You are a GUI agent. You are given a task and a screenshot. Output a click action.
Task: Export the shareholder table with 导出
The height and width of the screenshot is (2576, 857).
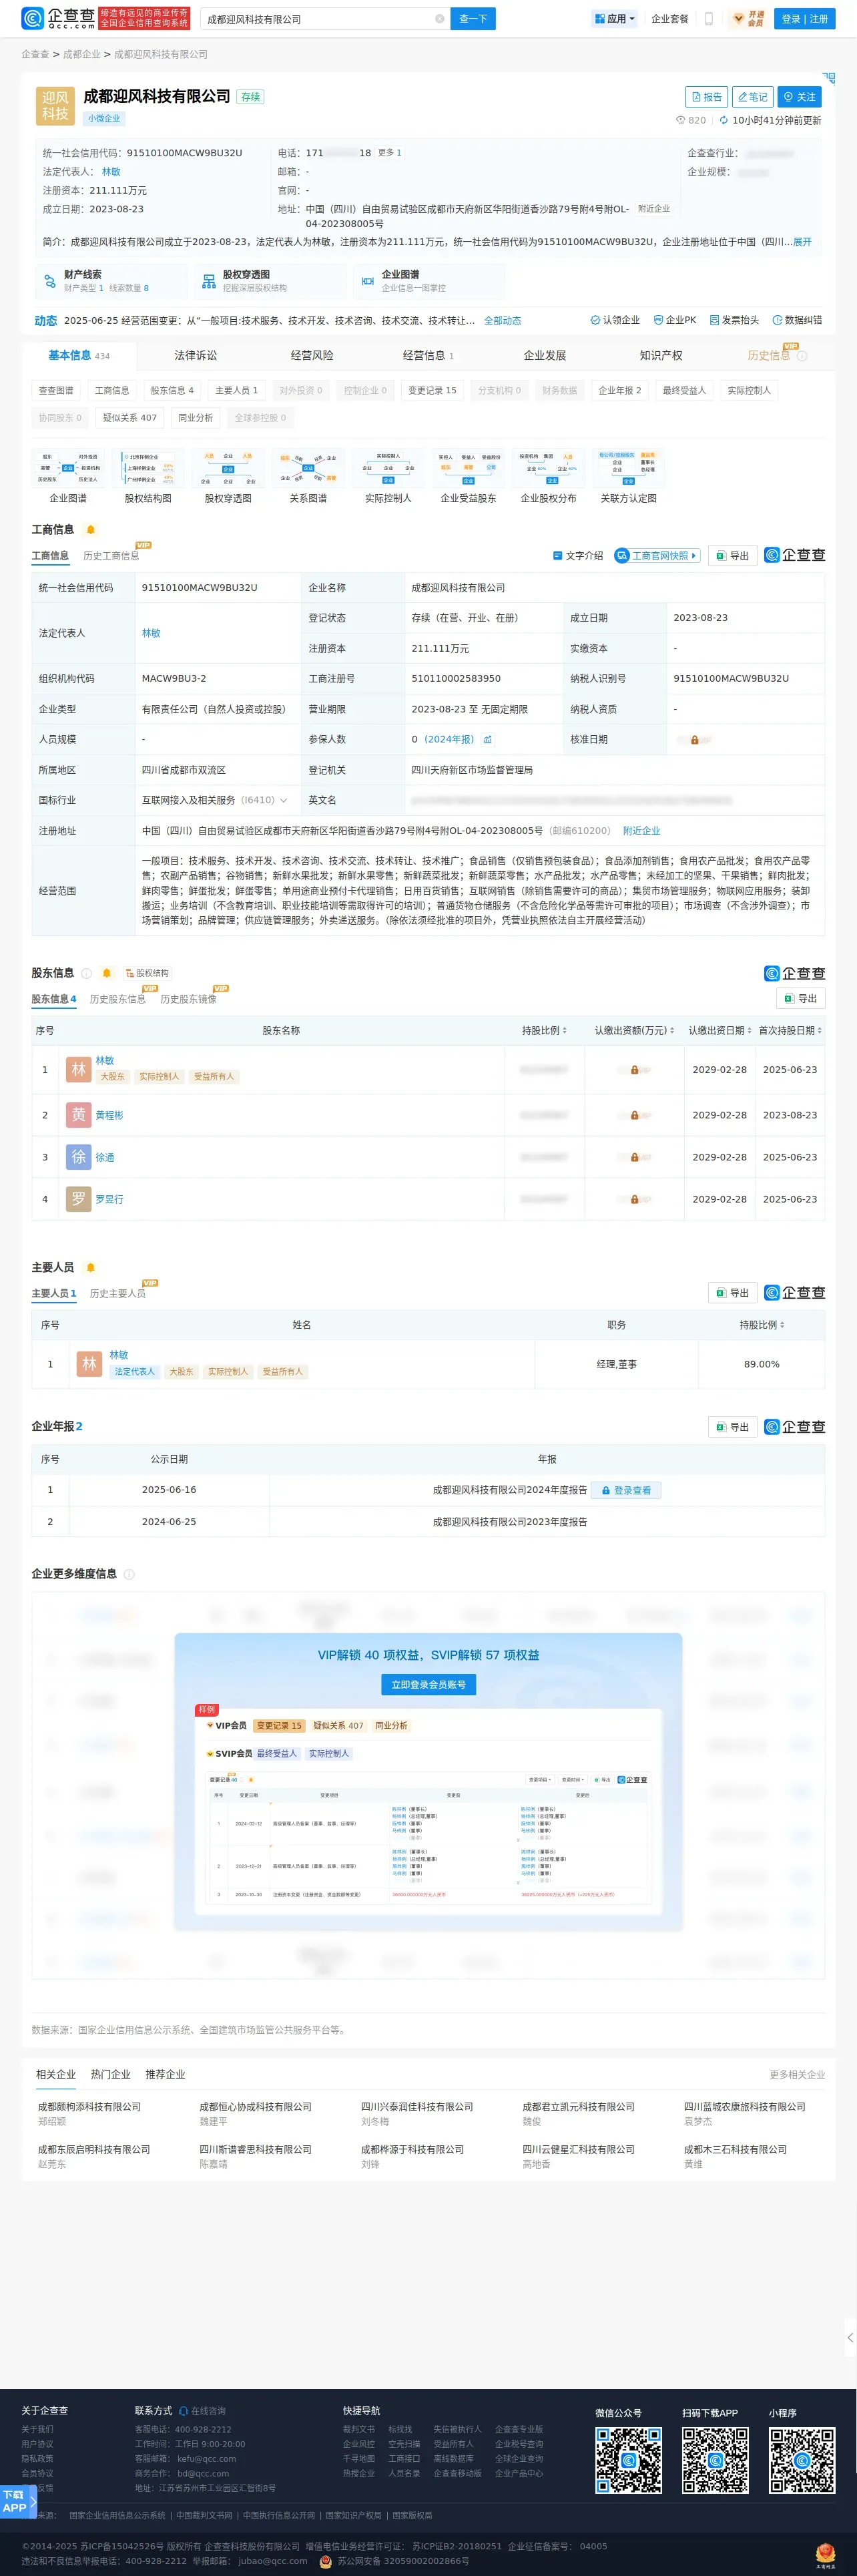[800, 998]
